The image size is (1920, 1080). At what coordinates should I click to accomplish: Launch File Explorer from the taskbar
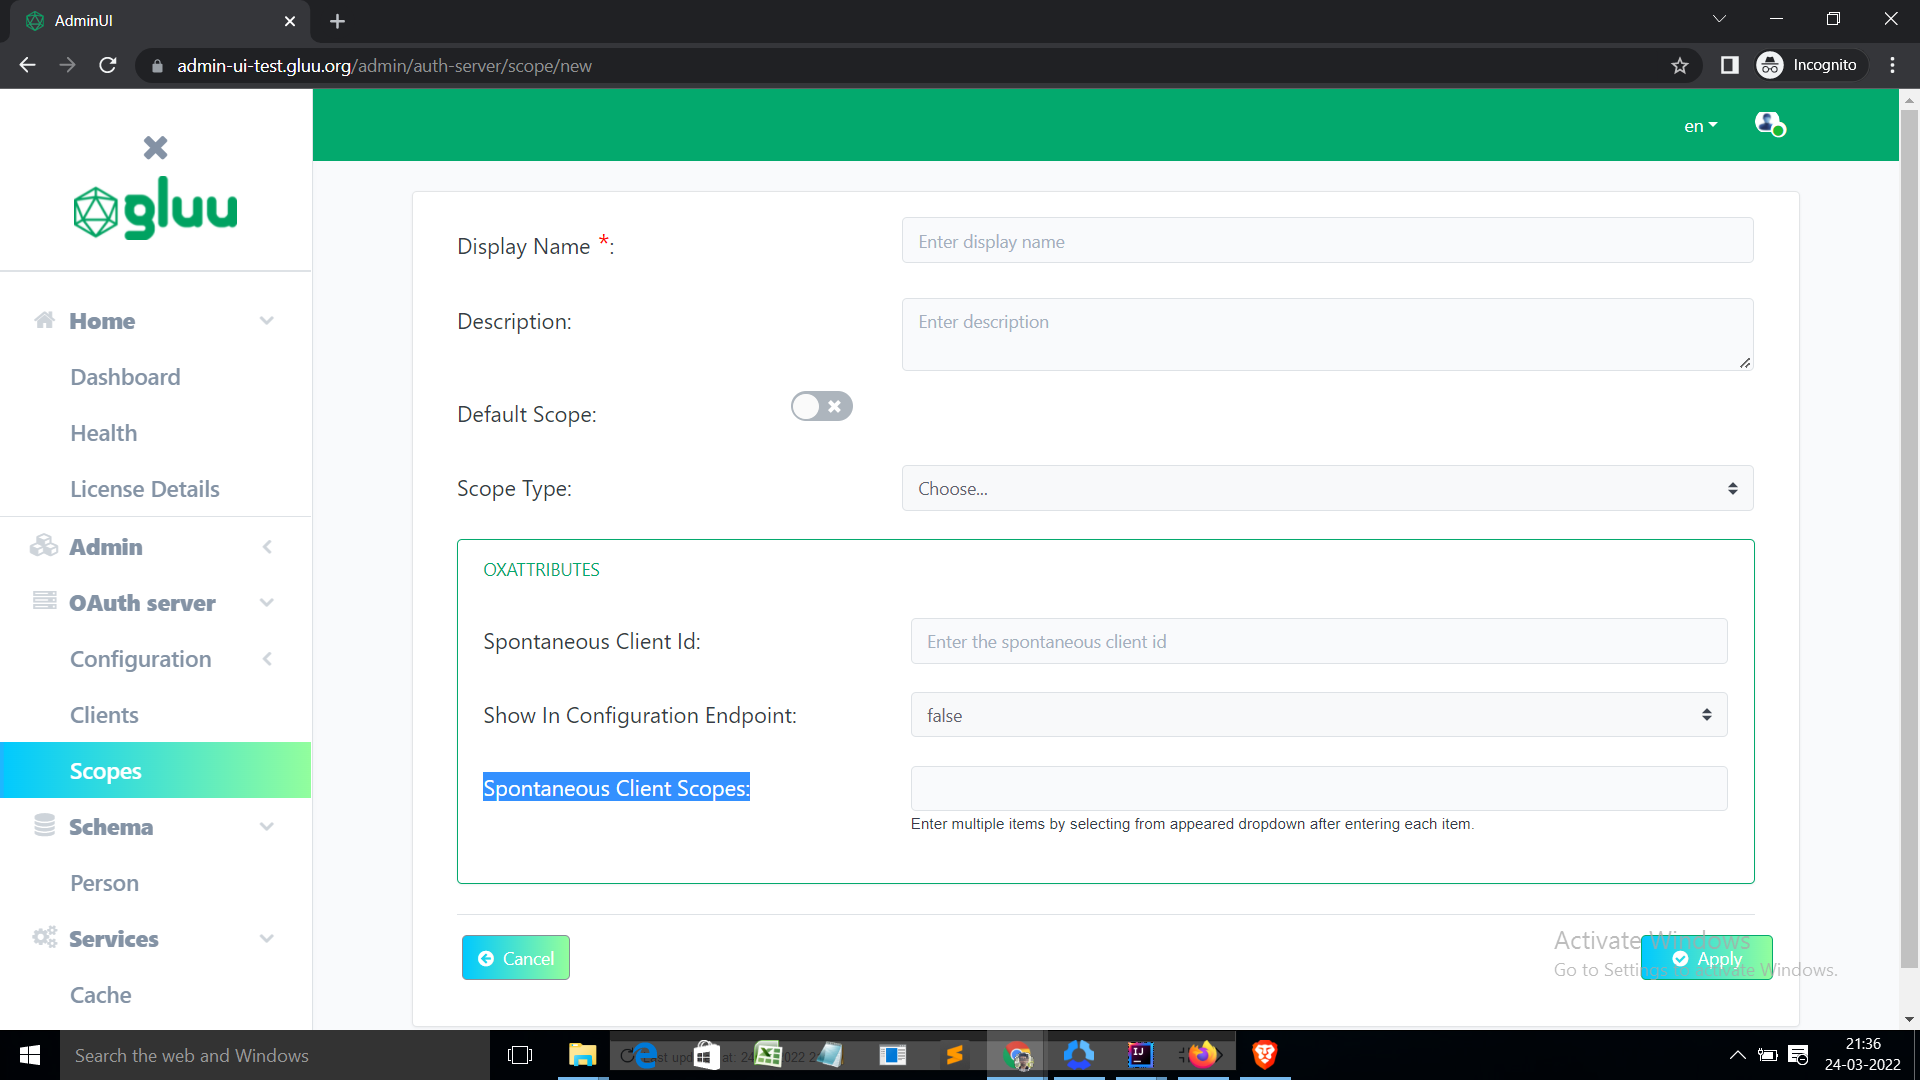coord(582,1055)
